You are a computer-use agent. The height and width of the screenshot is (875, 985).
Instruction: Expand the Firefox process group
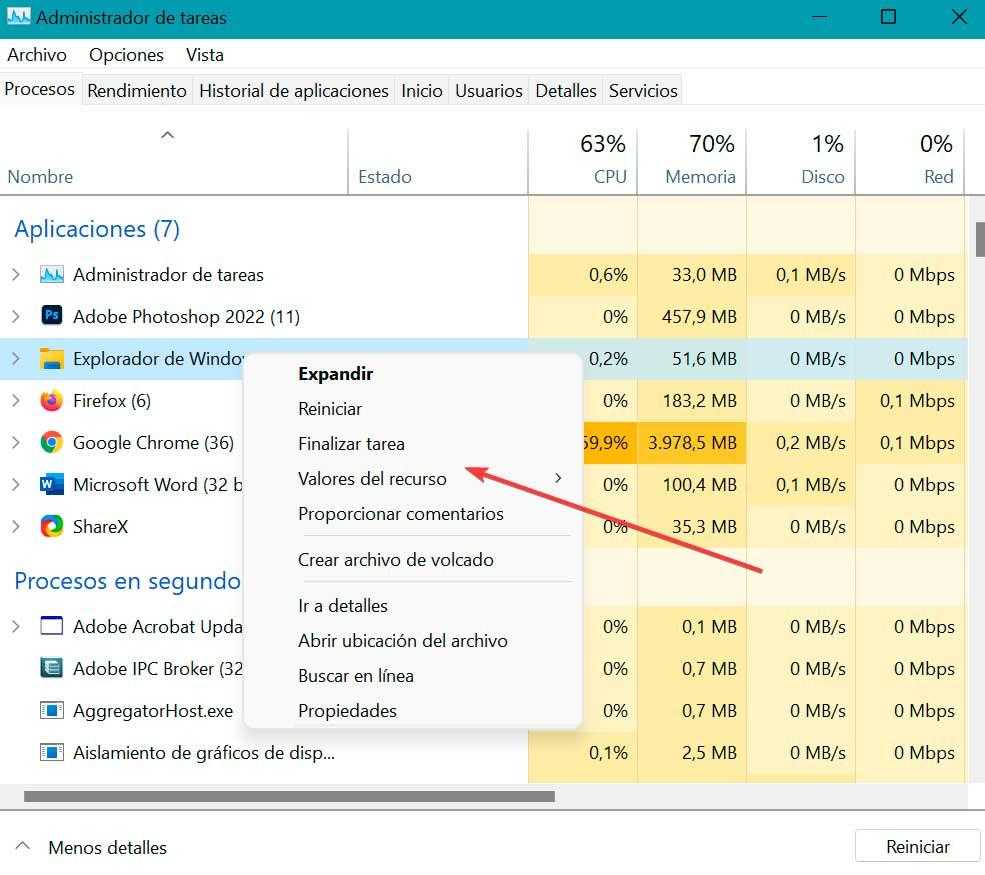15,401
